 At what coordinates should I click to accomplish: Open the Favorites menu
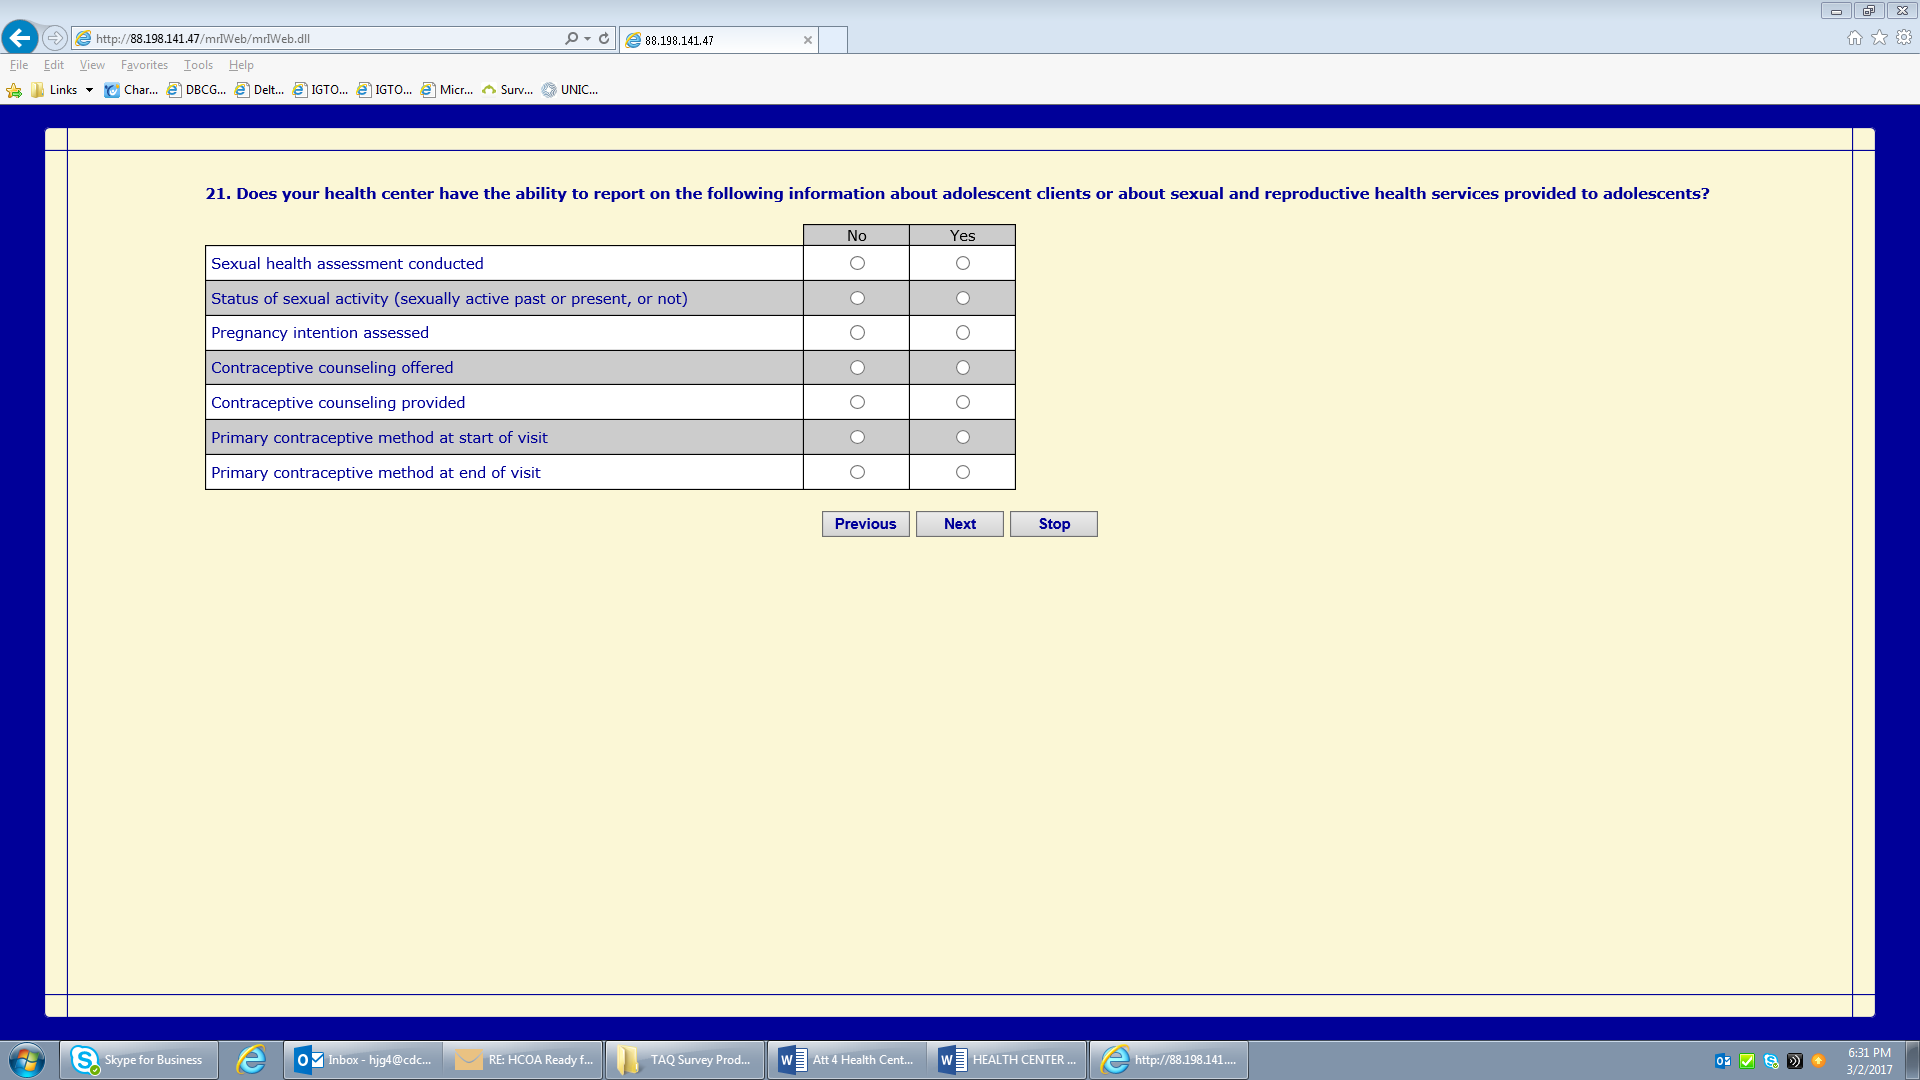pos(144,65)
